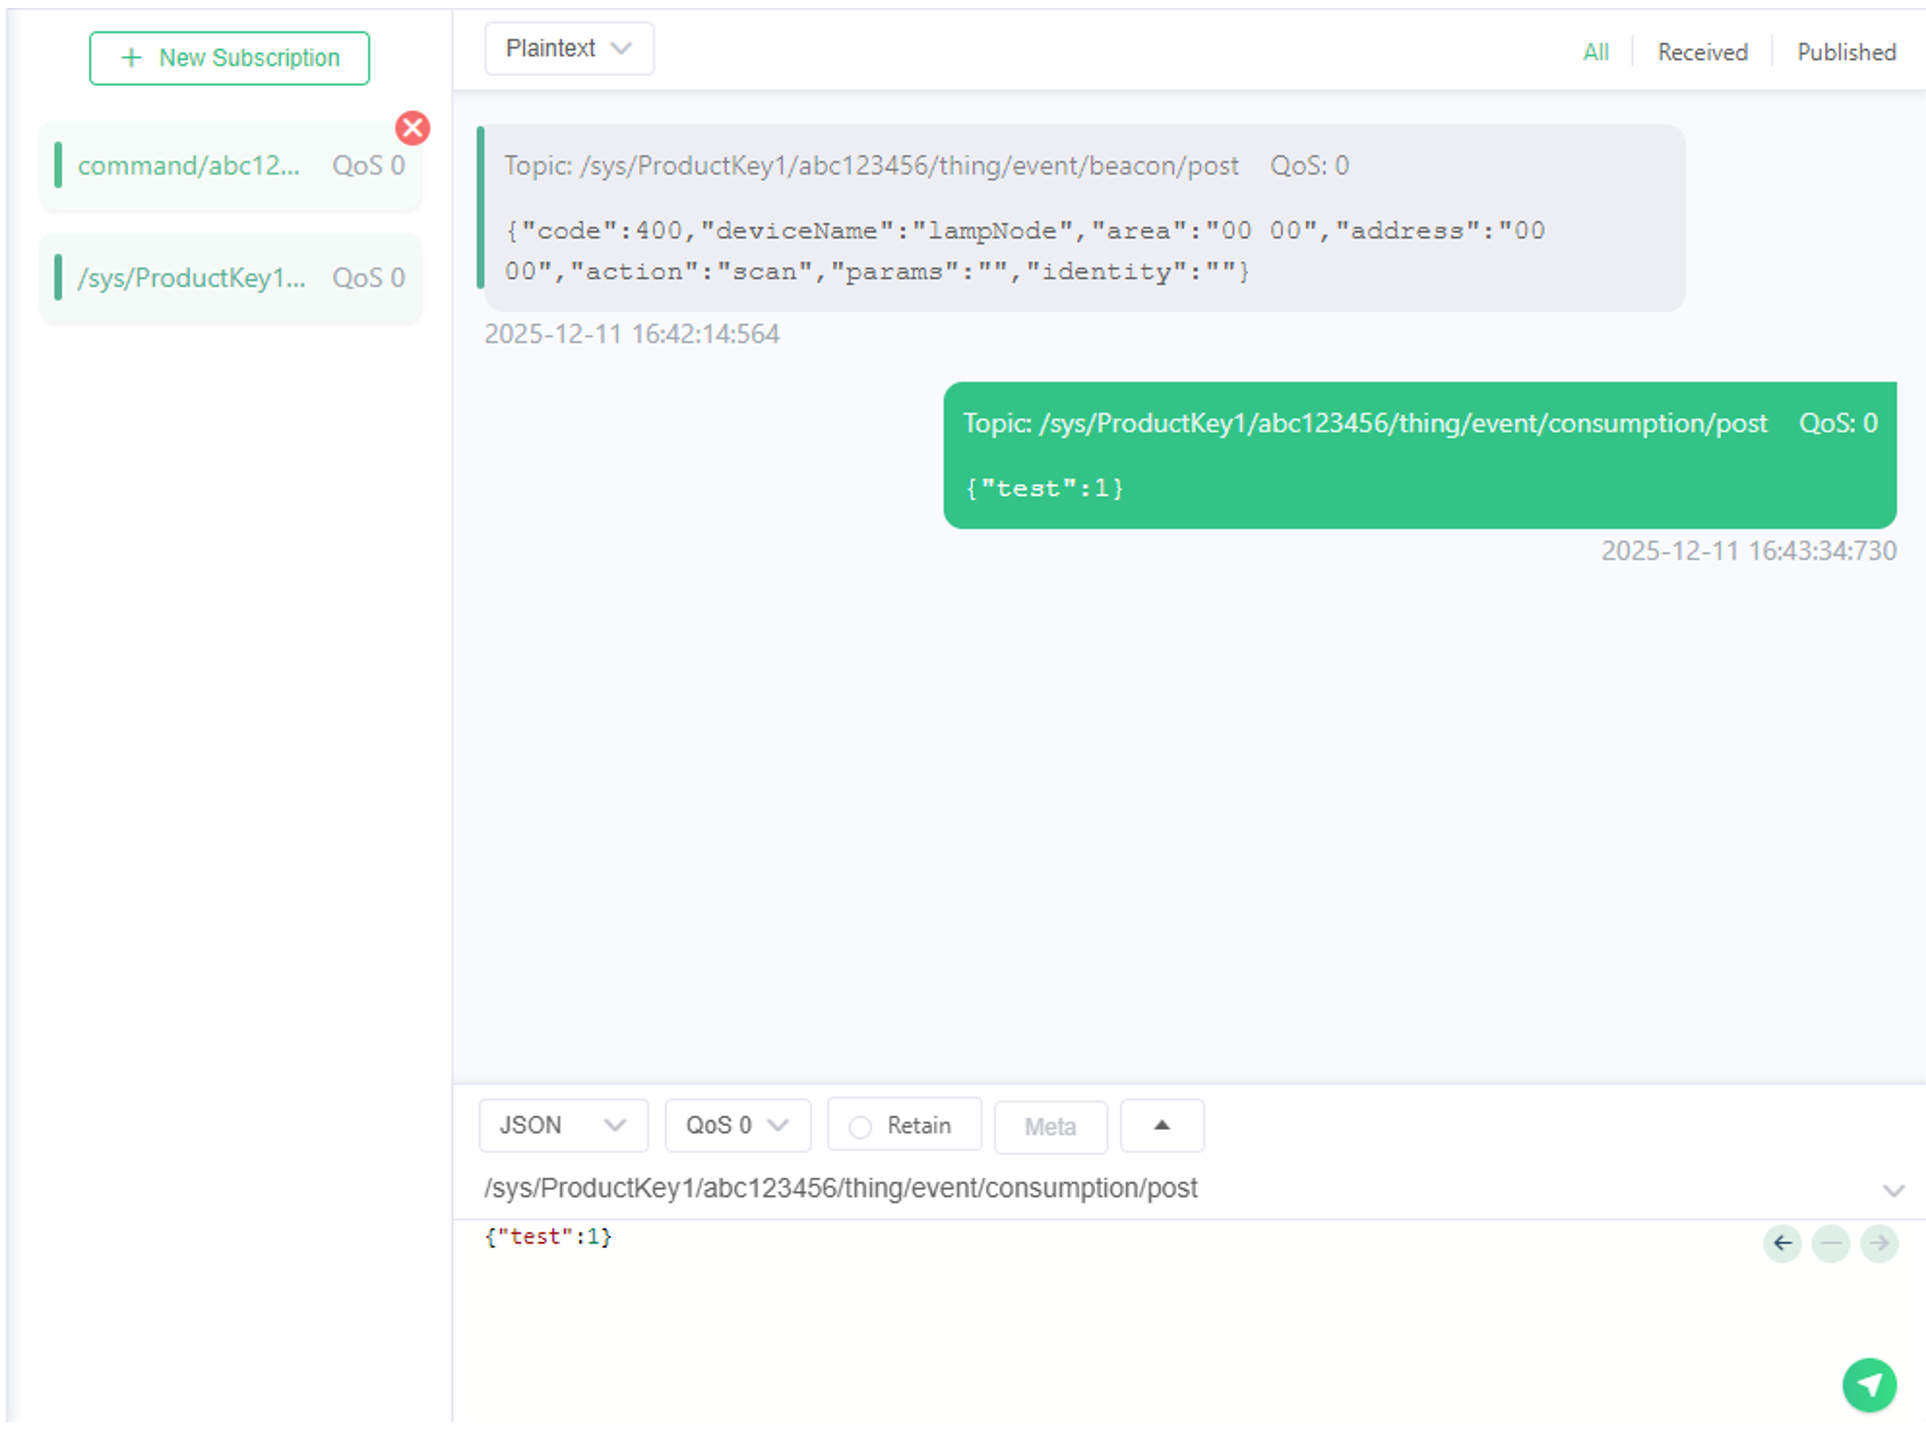Open the JSON payload type dropdown
The image size is (1926, 1434).
point(562,1125)
